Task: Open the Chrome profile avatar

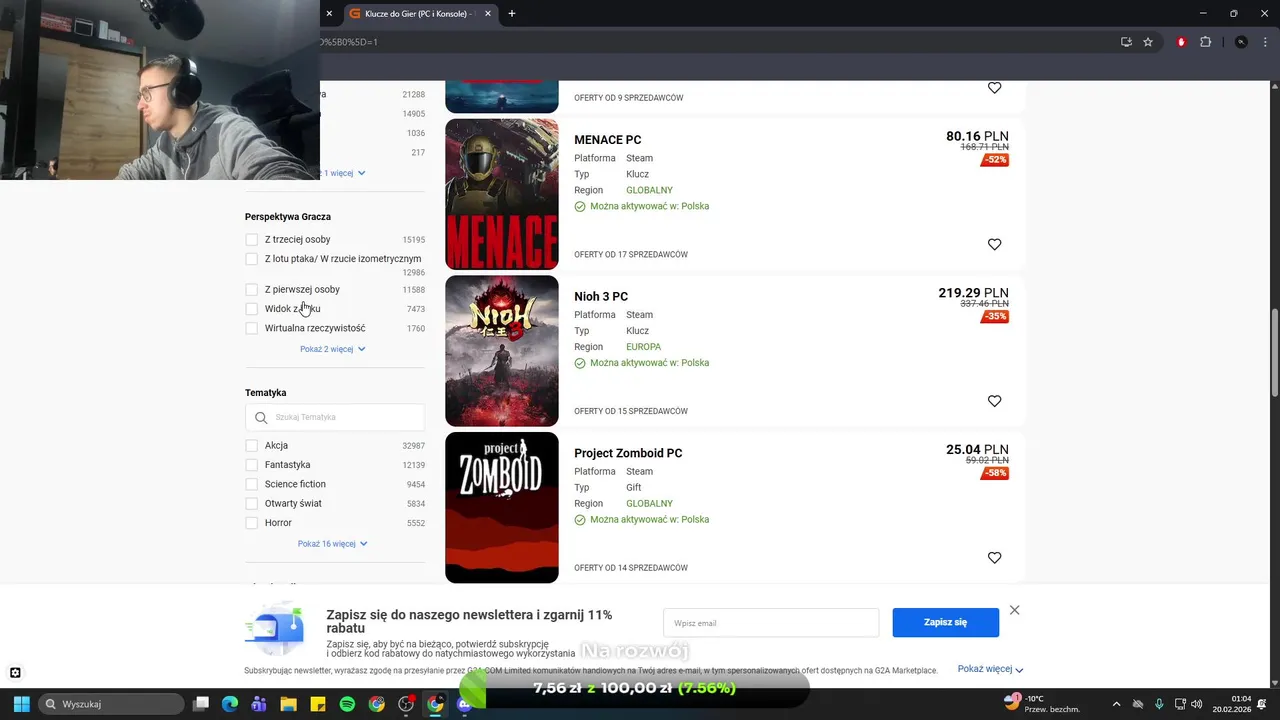Action: [1241, 42]
